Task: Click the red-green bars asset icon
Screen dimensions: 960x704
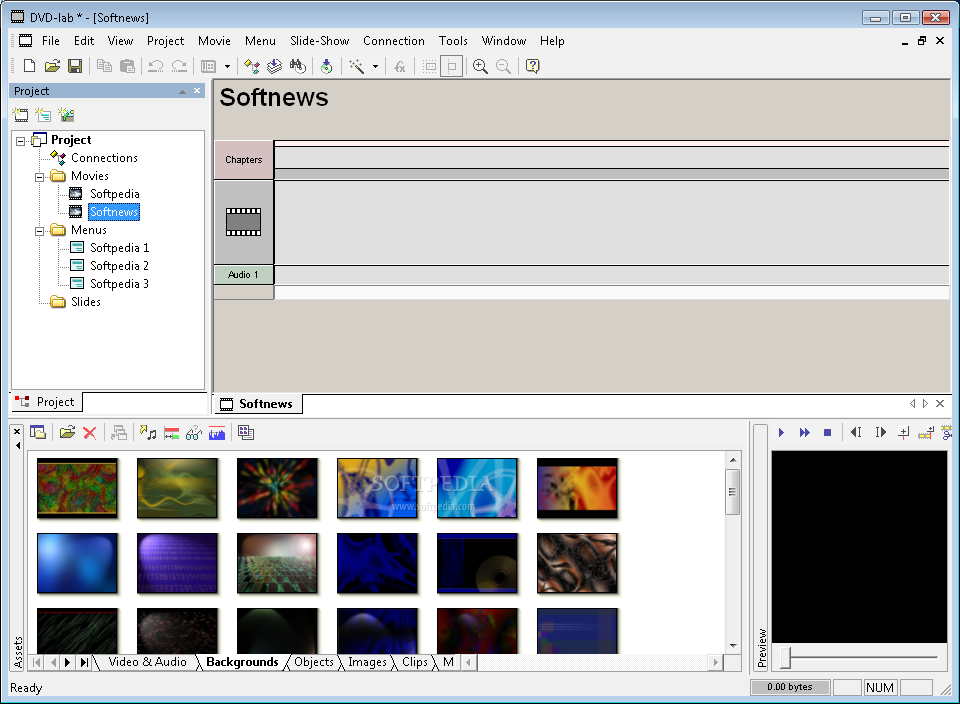Action: [171, 433]
